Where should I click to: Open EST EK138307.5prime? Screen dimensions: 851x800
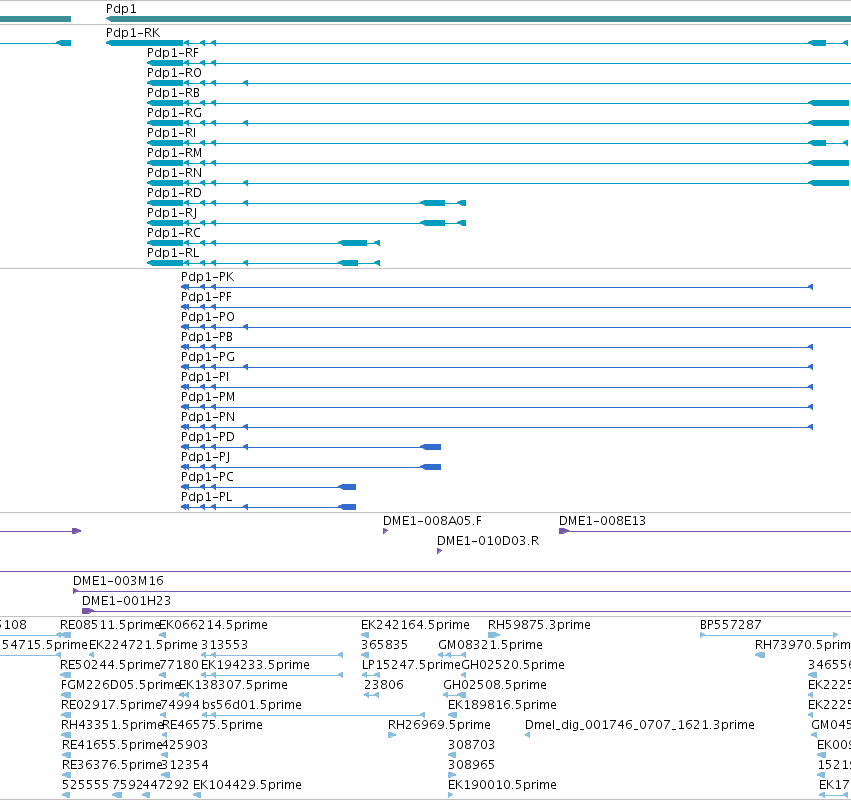[x=233, y=685]
